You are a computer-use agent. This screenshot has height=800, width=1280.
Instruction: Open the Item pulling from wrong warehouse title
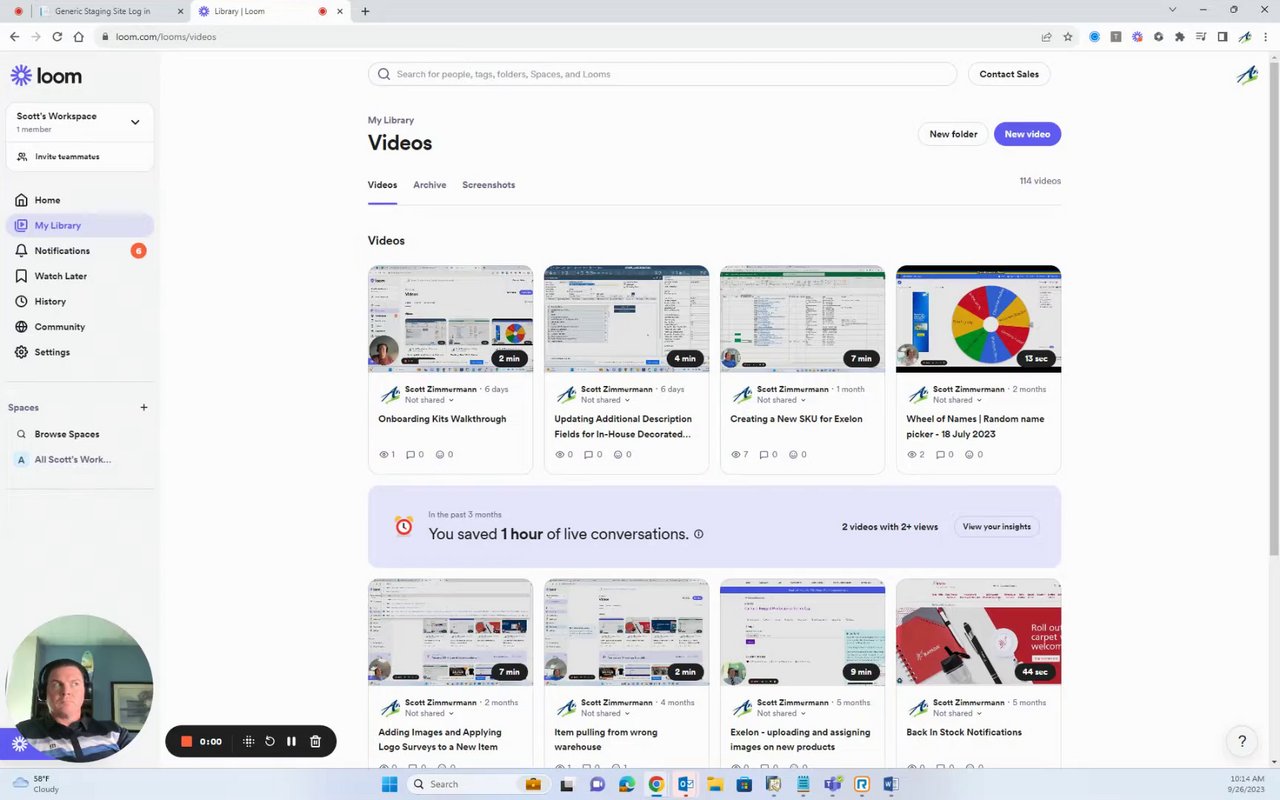[606, 739]
